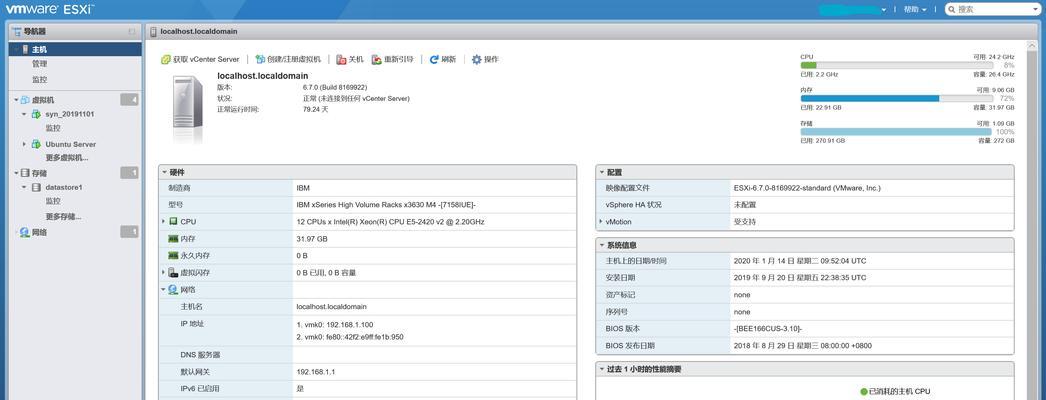Collapse the 过去 1 小时的性能摘要 panel

(601, 369)
